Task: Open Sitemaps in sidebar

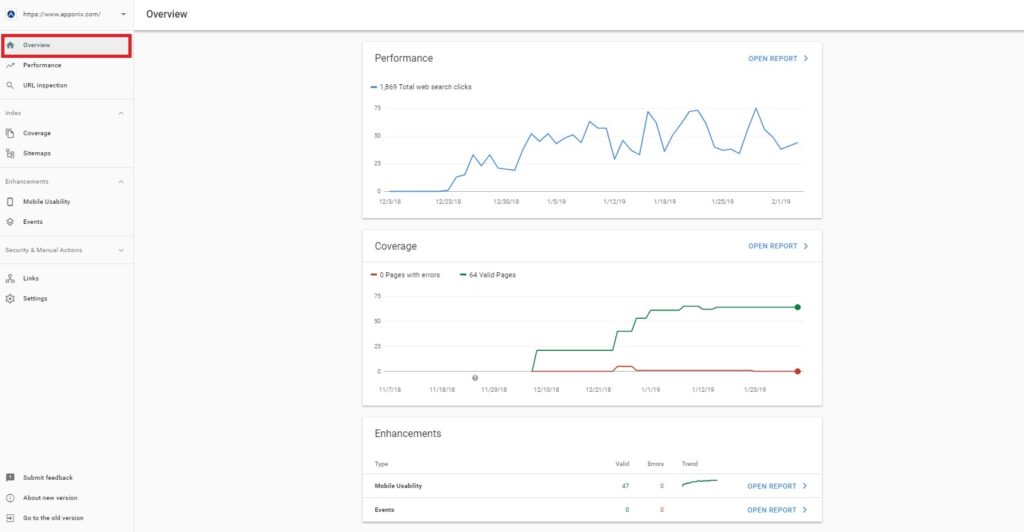Action: (66, 153)
